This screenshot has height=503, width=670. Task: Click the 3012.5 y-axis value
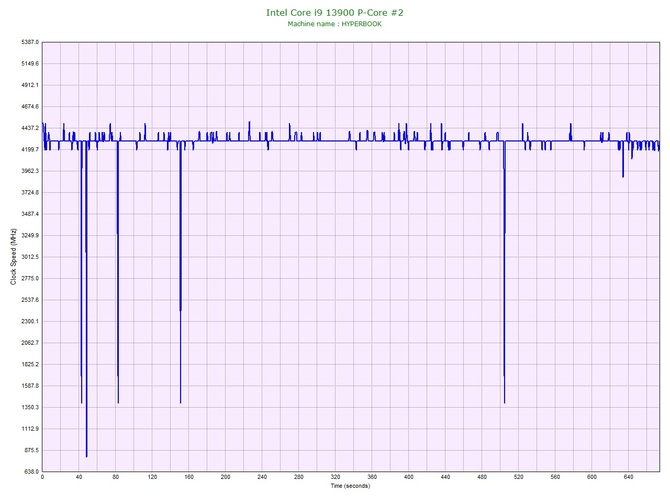30,257
